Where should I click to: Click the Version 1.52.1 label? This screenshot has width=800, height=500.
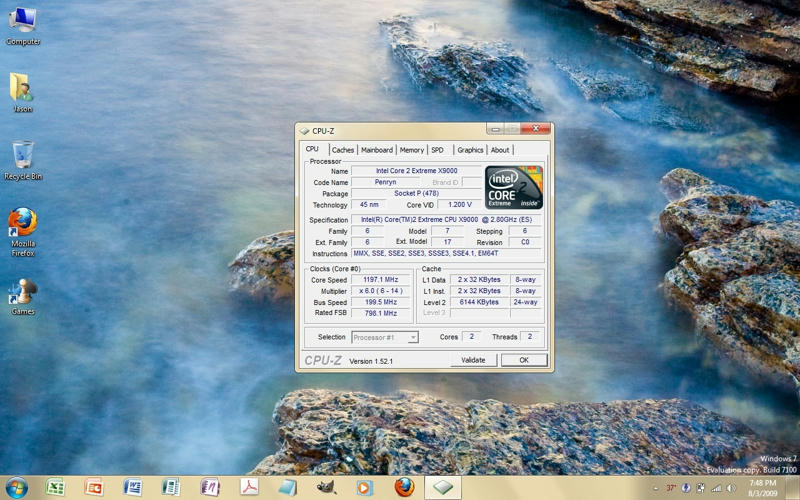click(371, 361)
